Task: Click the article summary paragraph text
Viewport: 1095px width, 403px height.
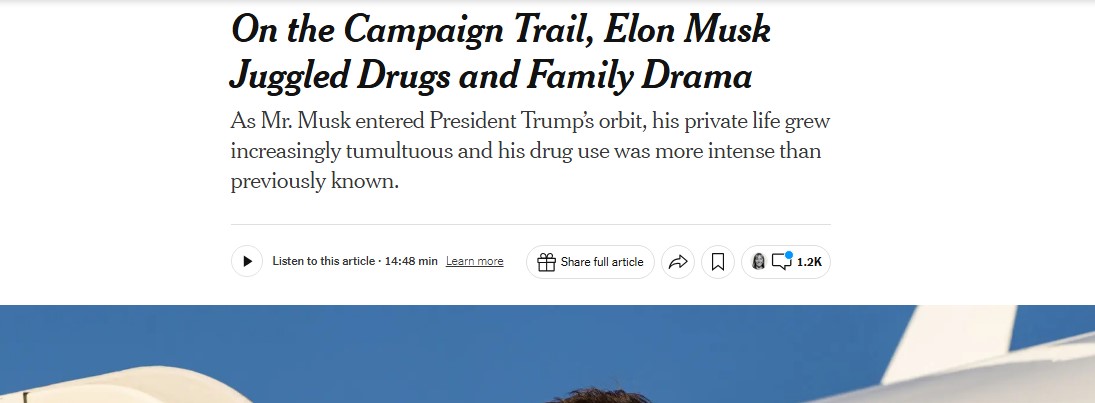Action: click(x=530, y=152)
